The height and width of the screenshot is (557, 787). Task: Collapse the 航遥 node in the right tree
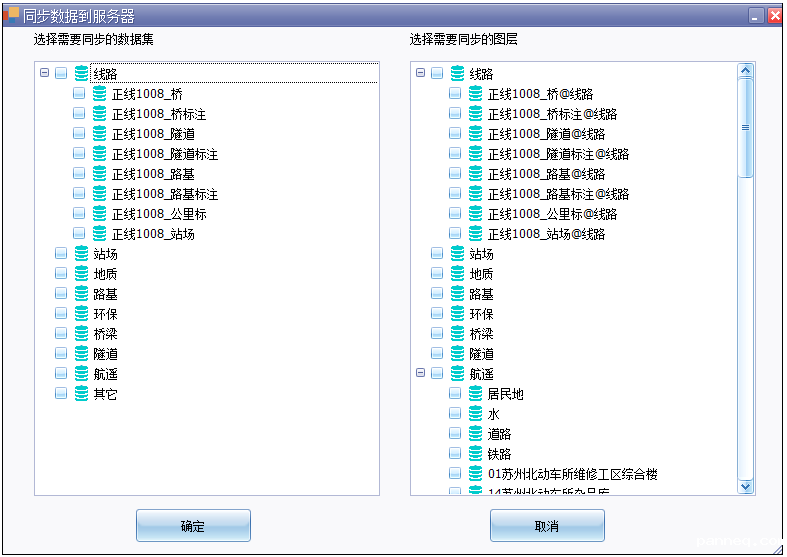click(x=420, y=373)
